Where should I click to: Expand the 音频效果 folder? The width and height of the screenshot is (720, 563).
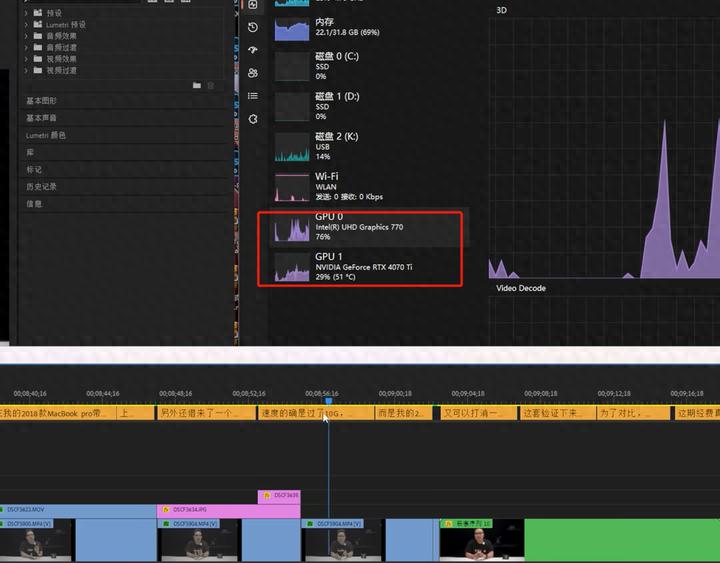click(26, 36)
